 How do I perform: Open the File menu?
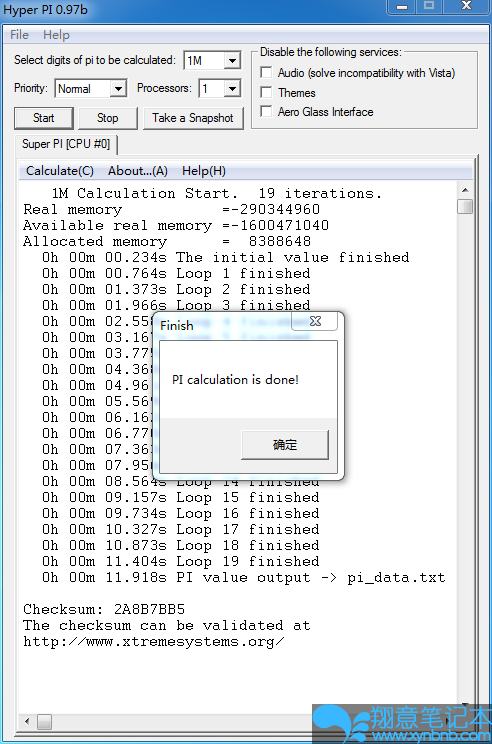(19, 35)
